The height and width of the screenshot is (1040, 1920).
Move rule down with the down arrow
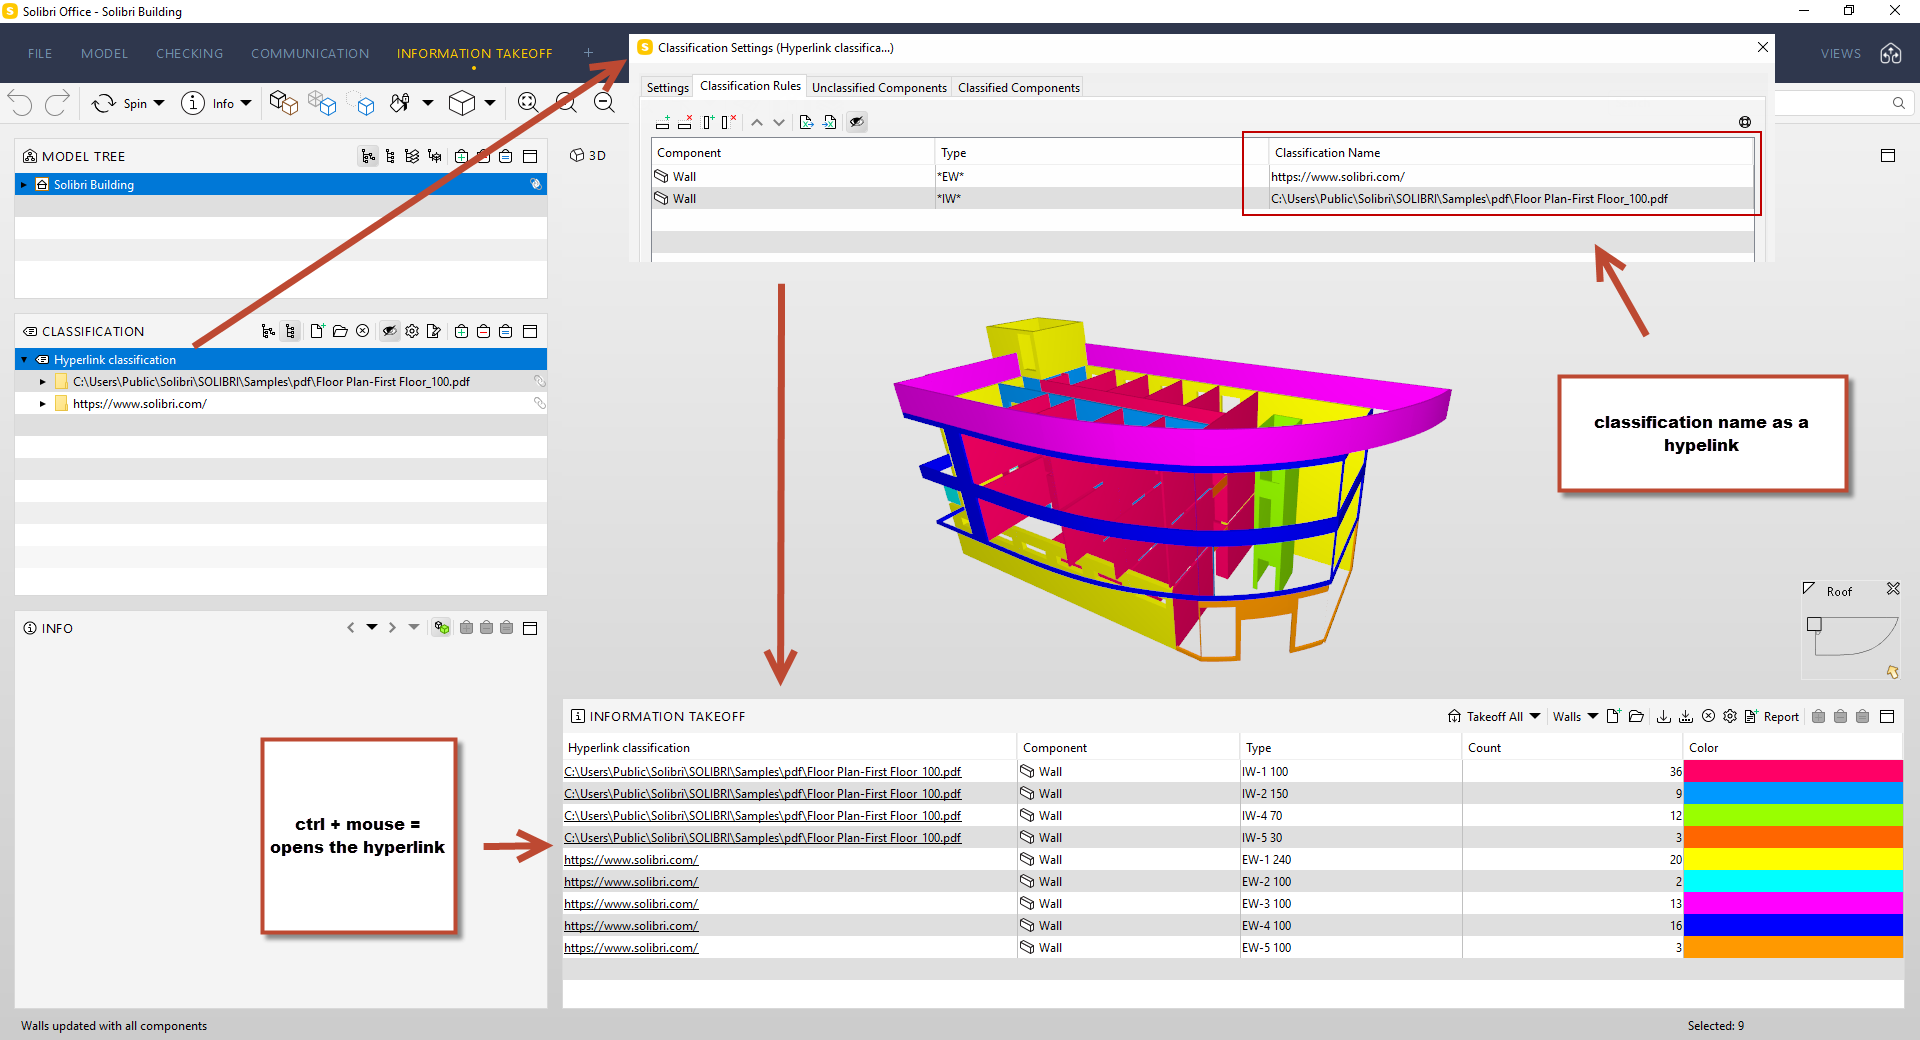click(x=779, y=122)
